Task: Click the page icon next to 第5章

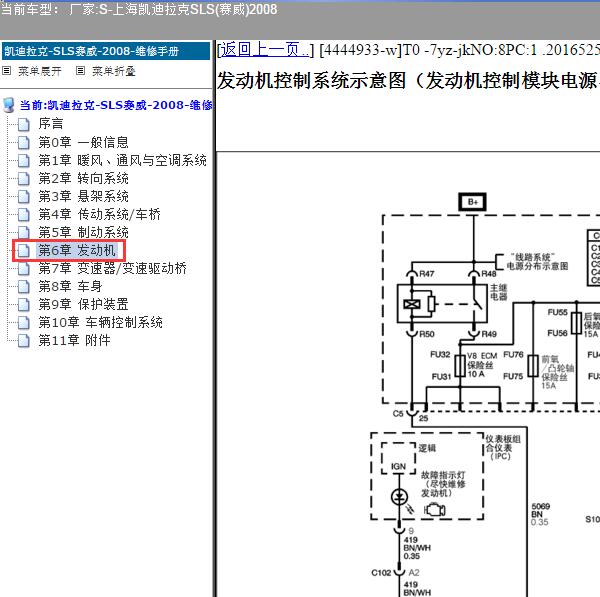Action: point(24,232)
